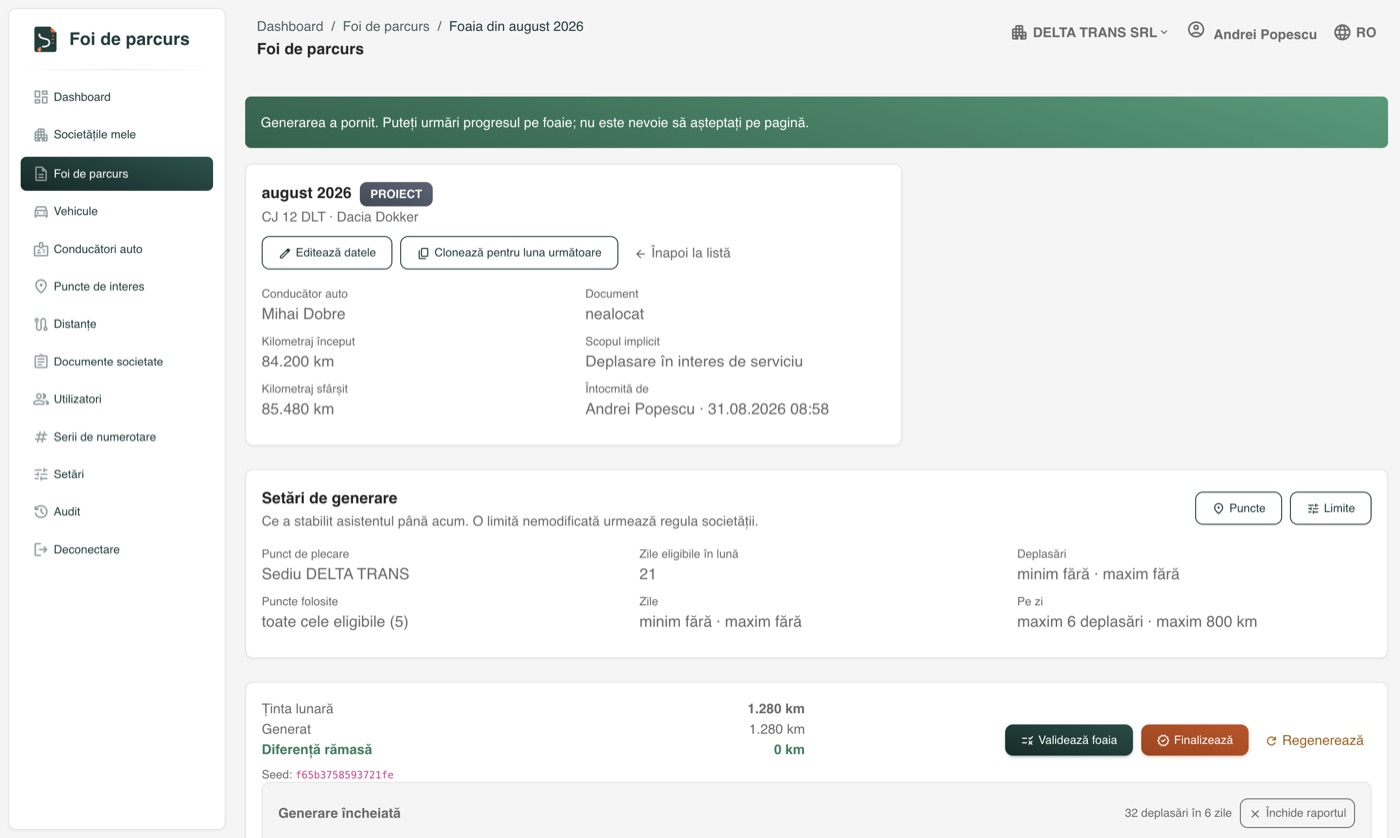
Task: Click the 85.480 km end odometer value
Action: [298, 409]
